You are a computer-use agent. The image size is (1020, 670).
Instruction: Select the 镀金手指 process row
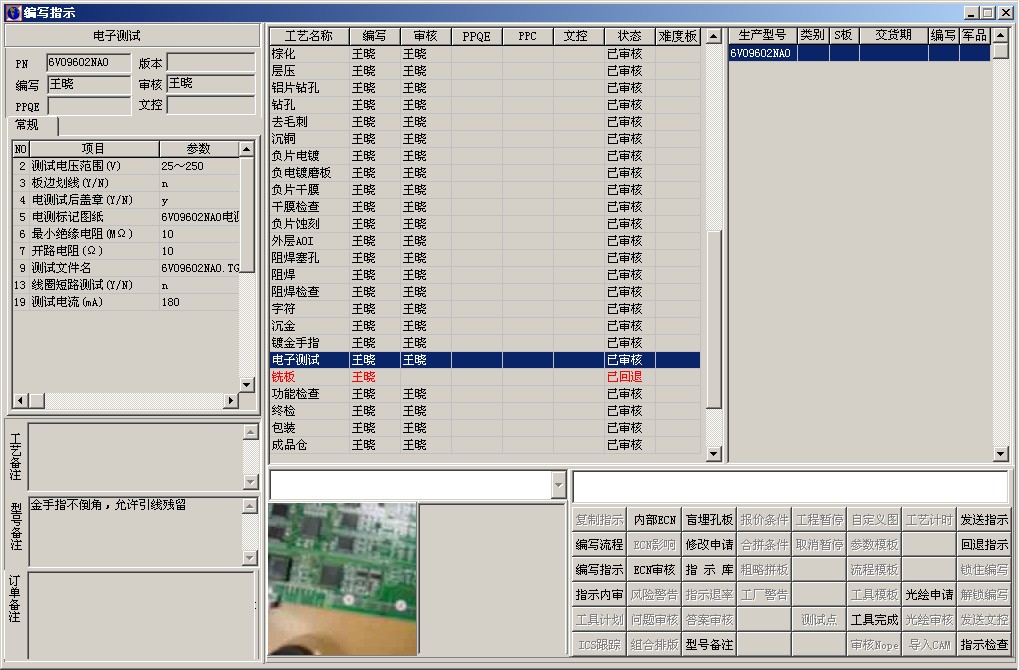[485, 343]
